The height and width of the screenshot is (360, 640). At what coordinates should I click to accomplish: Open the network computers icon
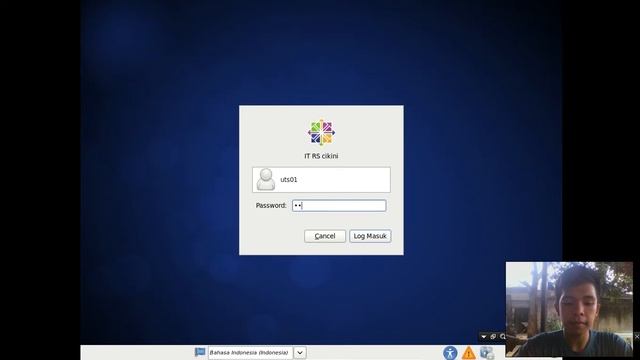487,353
